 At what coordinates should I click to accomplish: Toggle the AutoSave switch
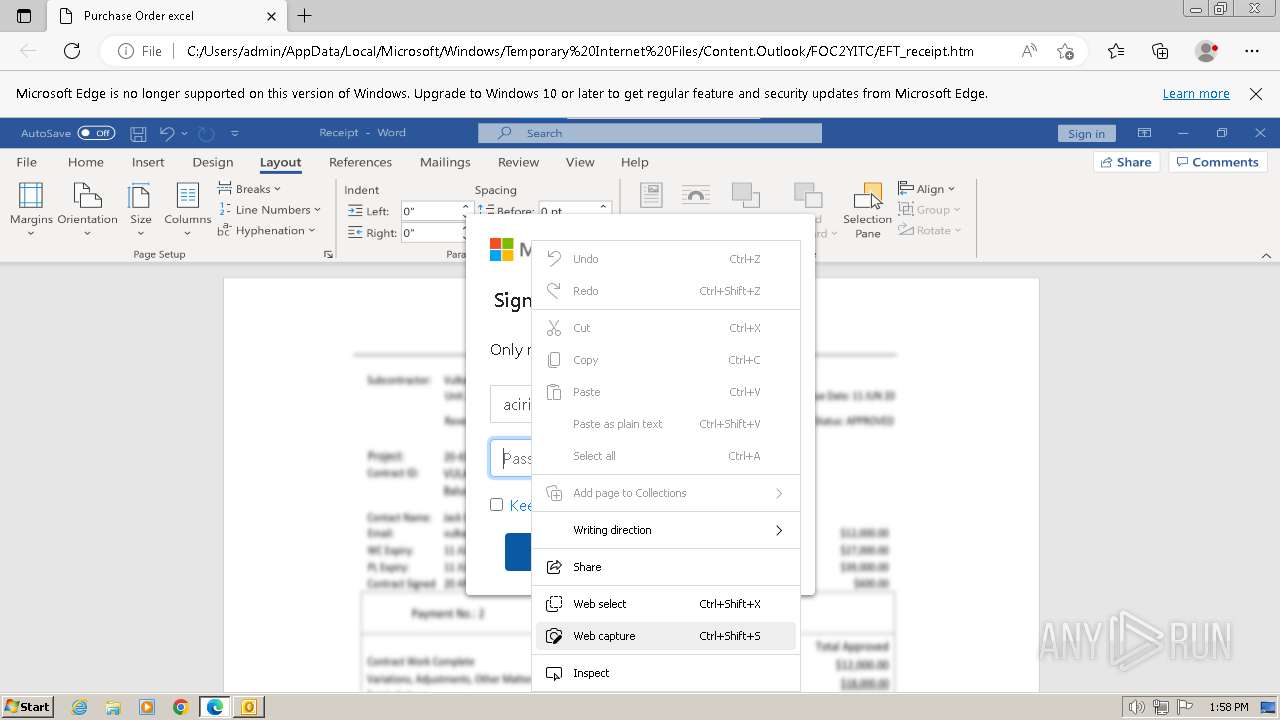96,133
